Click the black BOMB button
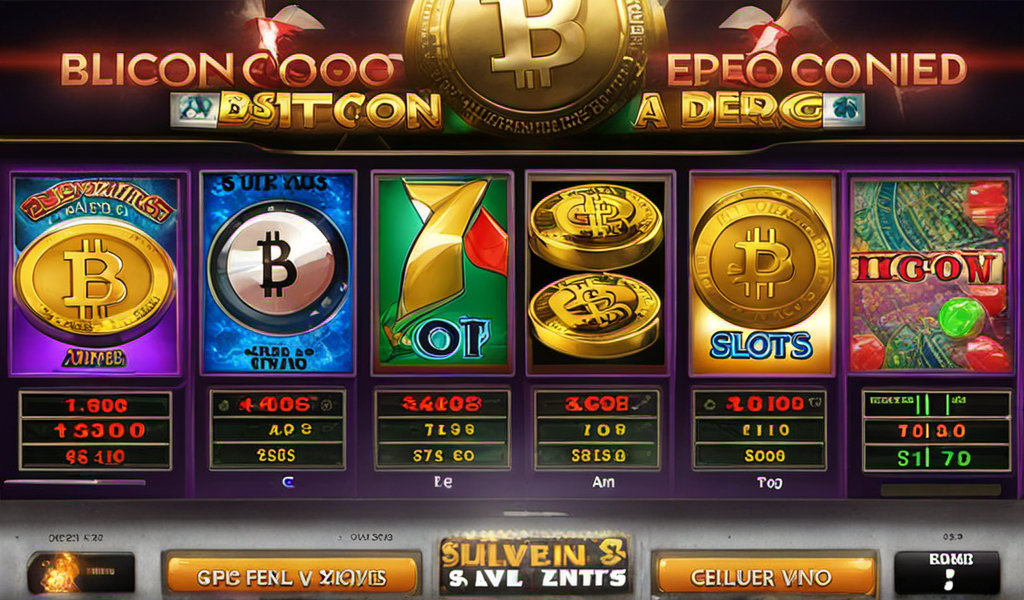The height and width of the screenshot is (600, 1024). (946, 573)
